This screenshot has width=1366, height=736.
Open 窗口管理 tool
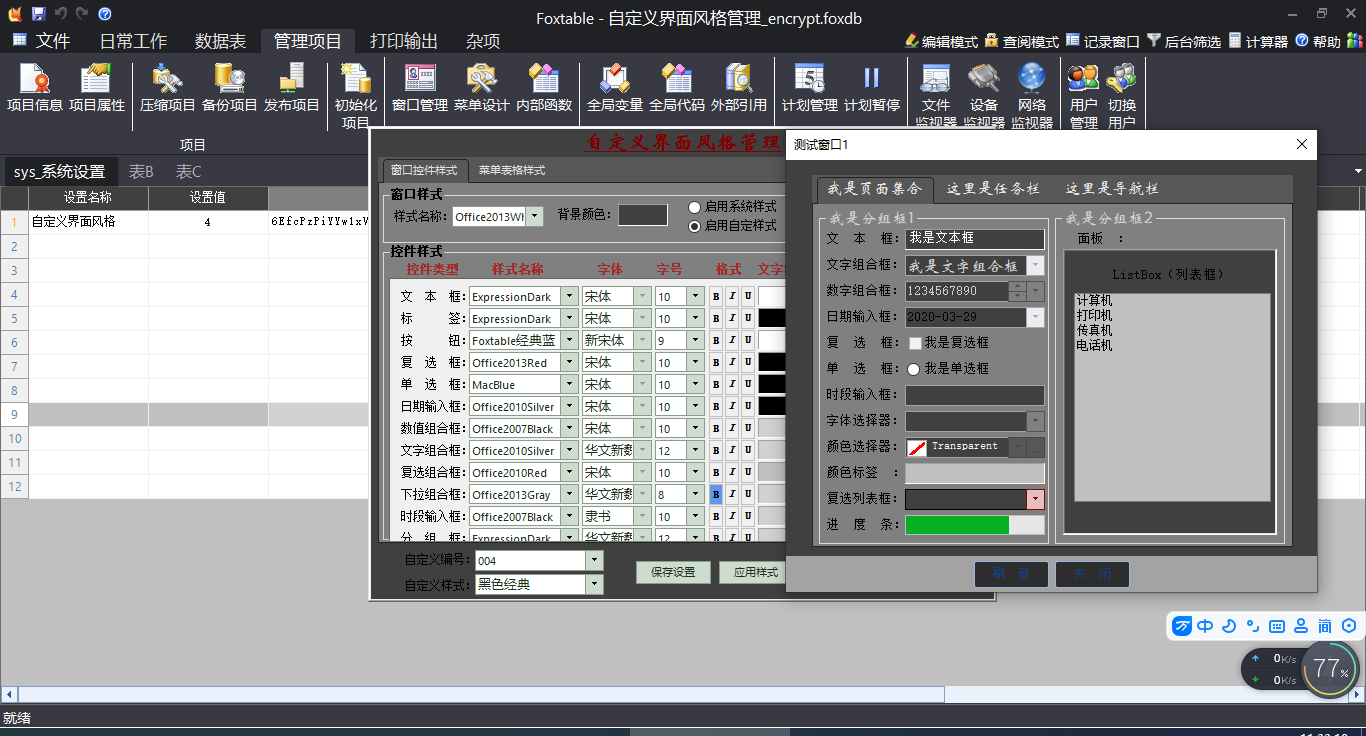pyautogui.click(x=419, y=89)
